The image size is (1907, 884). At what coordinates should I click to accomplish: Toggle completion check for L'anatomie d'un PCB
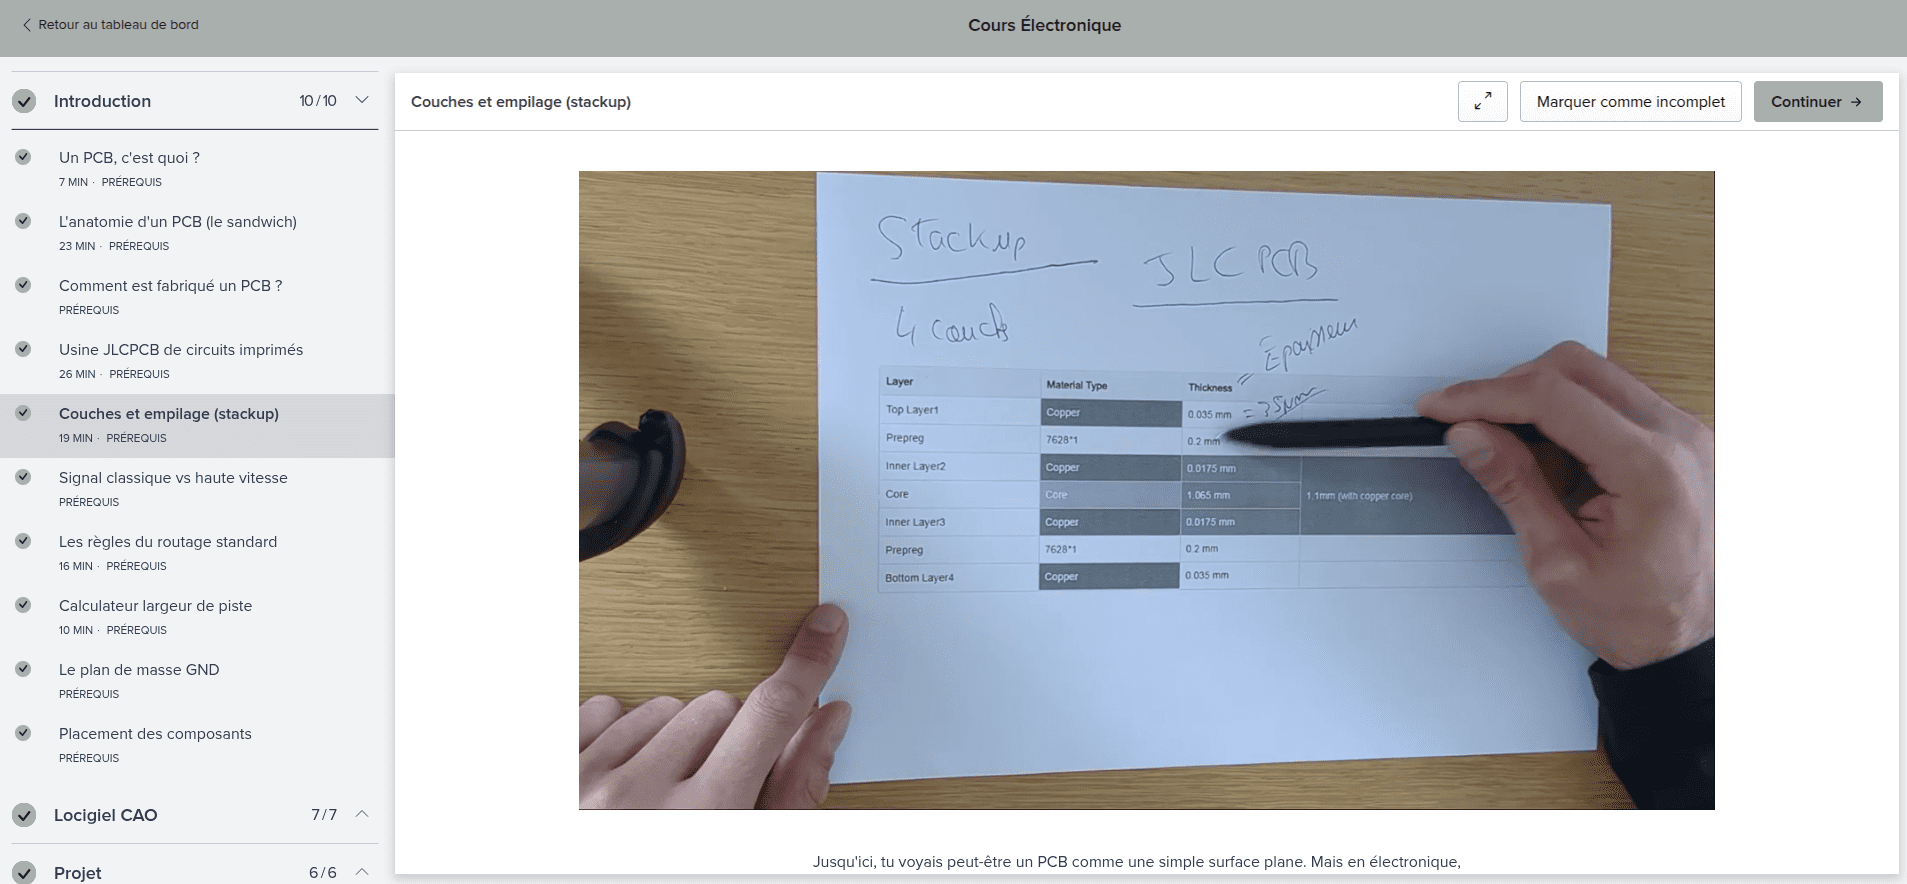pyautogui.click(x=23, y=221)
